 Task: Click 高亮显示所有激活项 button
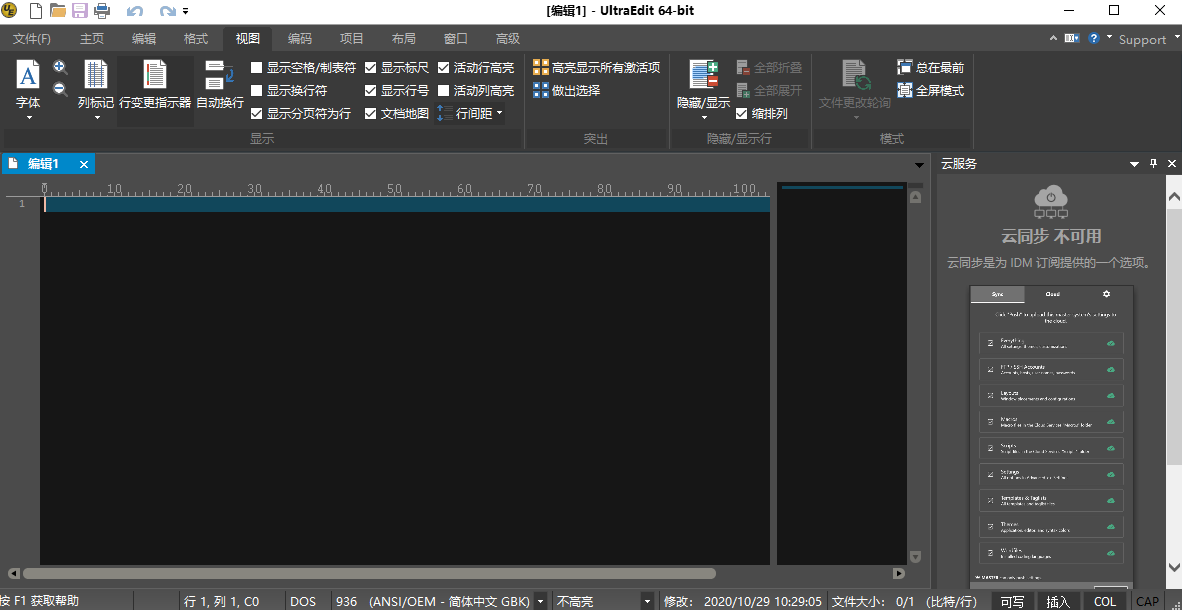(596, 68)
